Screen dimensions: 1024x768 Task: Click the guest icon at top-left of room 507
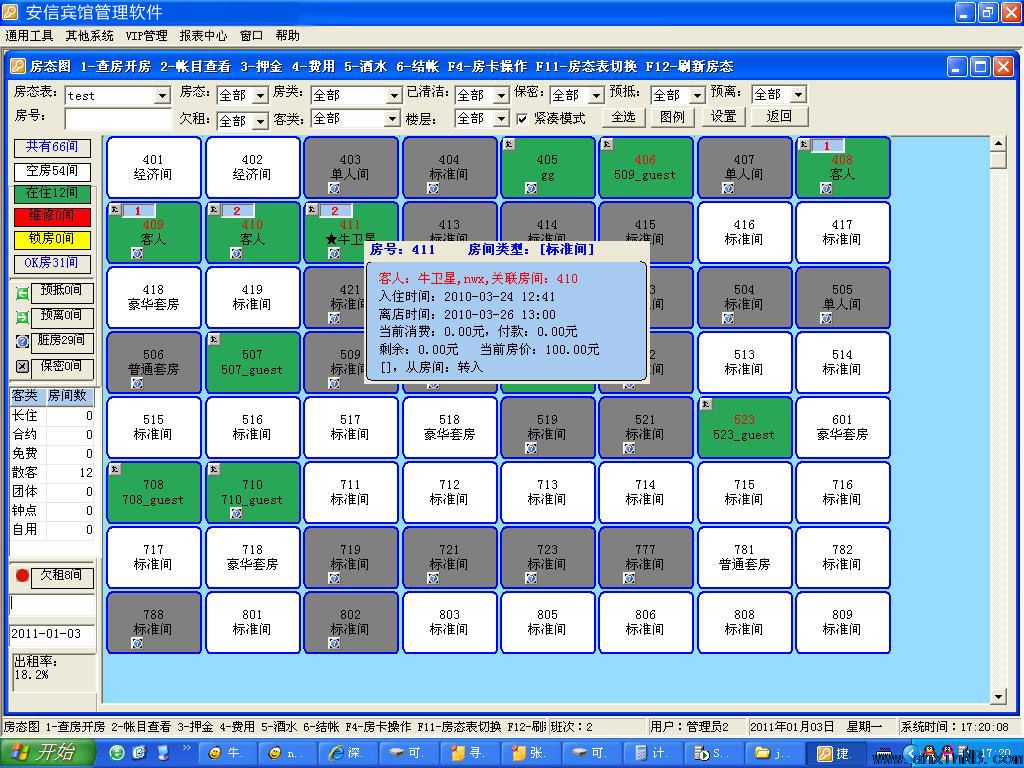click(x=214, y=339)
